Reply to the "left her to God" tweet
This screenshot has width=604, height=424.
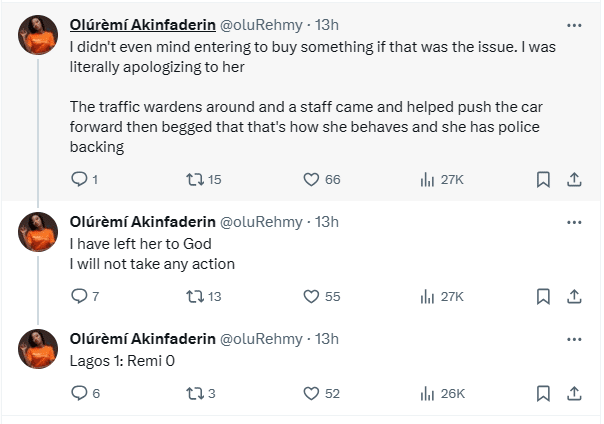point(80,296)
